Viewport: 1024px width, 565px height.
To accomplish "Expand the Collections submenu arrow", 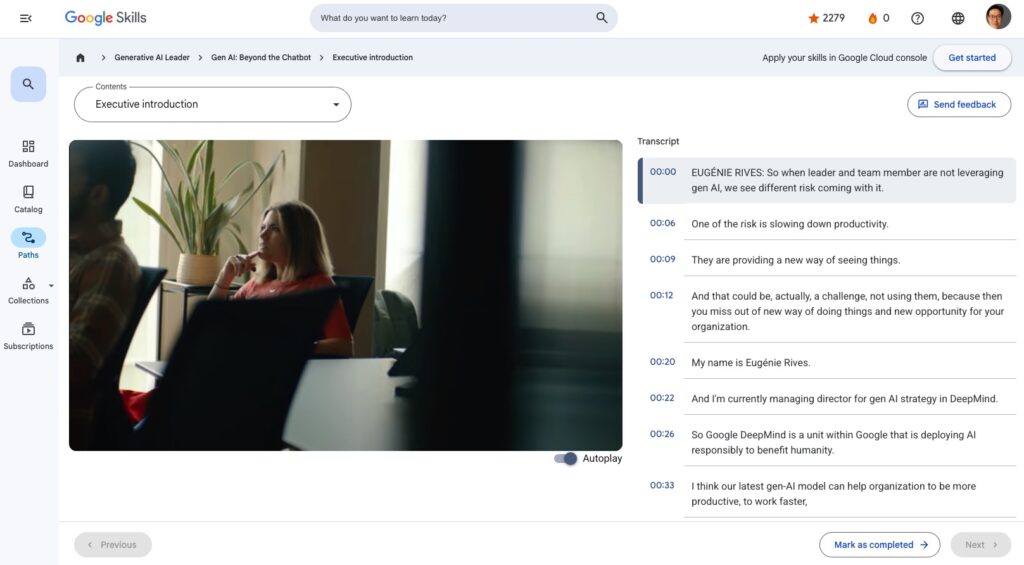I will 51,285.
